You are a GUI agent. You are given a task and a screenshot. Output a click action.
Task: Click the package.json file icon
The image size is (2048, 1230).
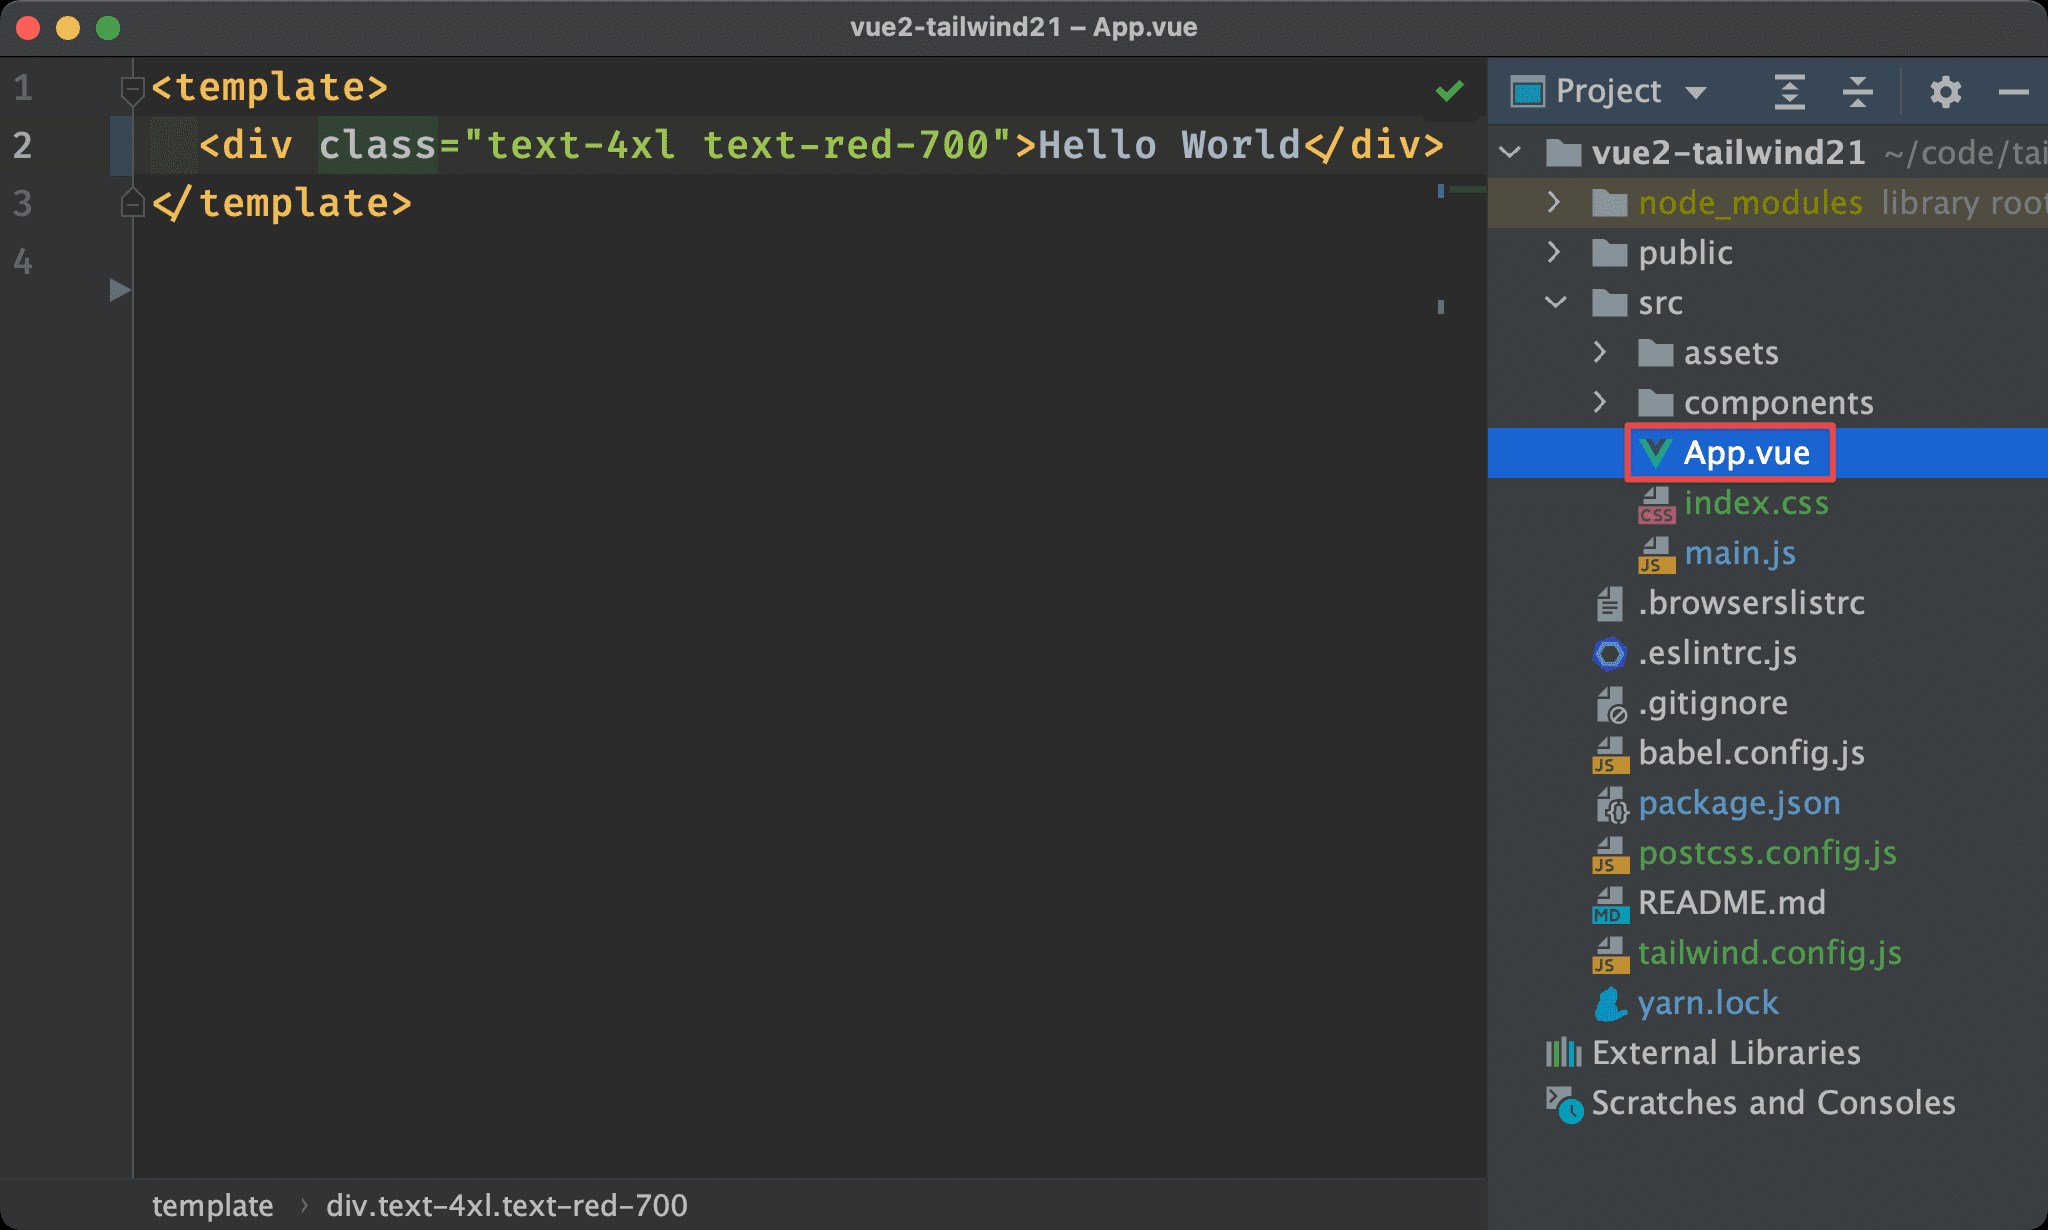pos(1611,804)
